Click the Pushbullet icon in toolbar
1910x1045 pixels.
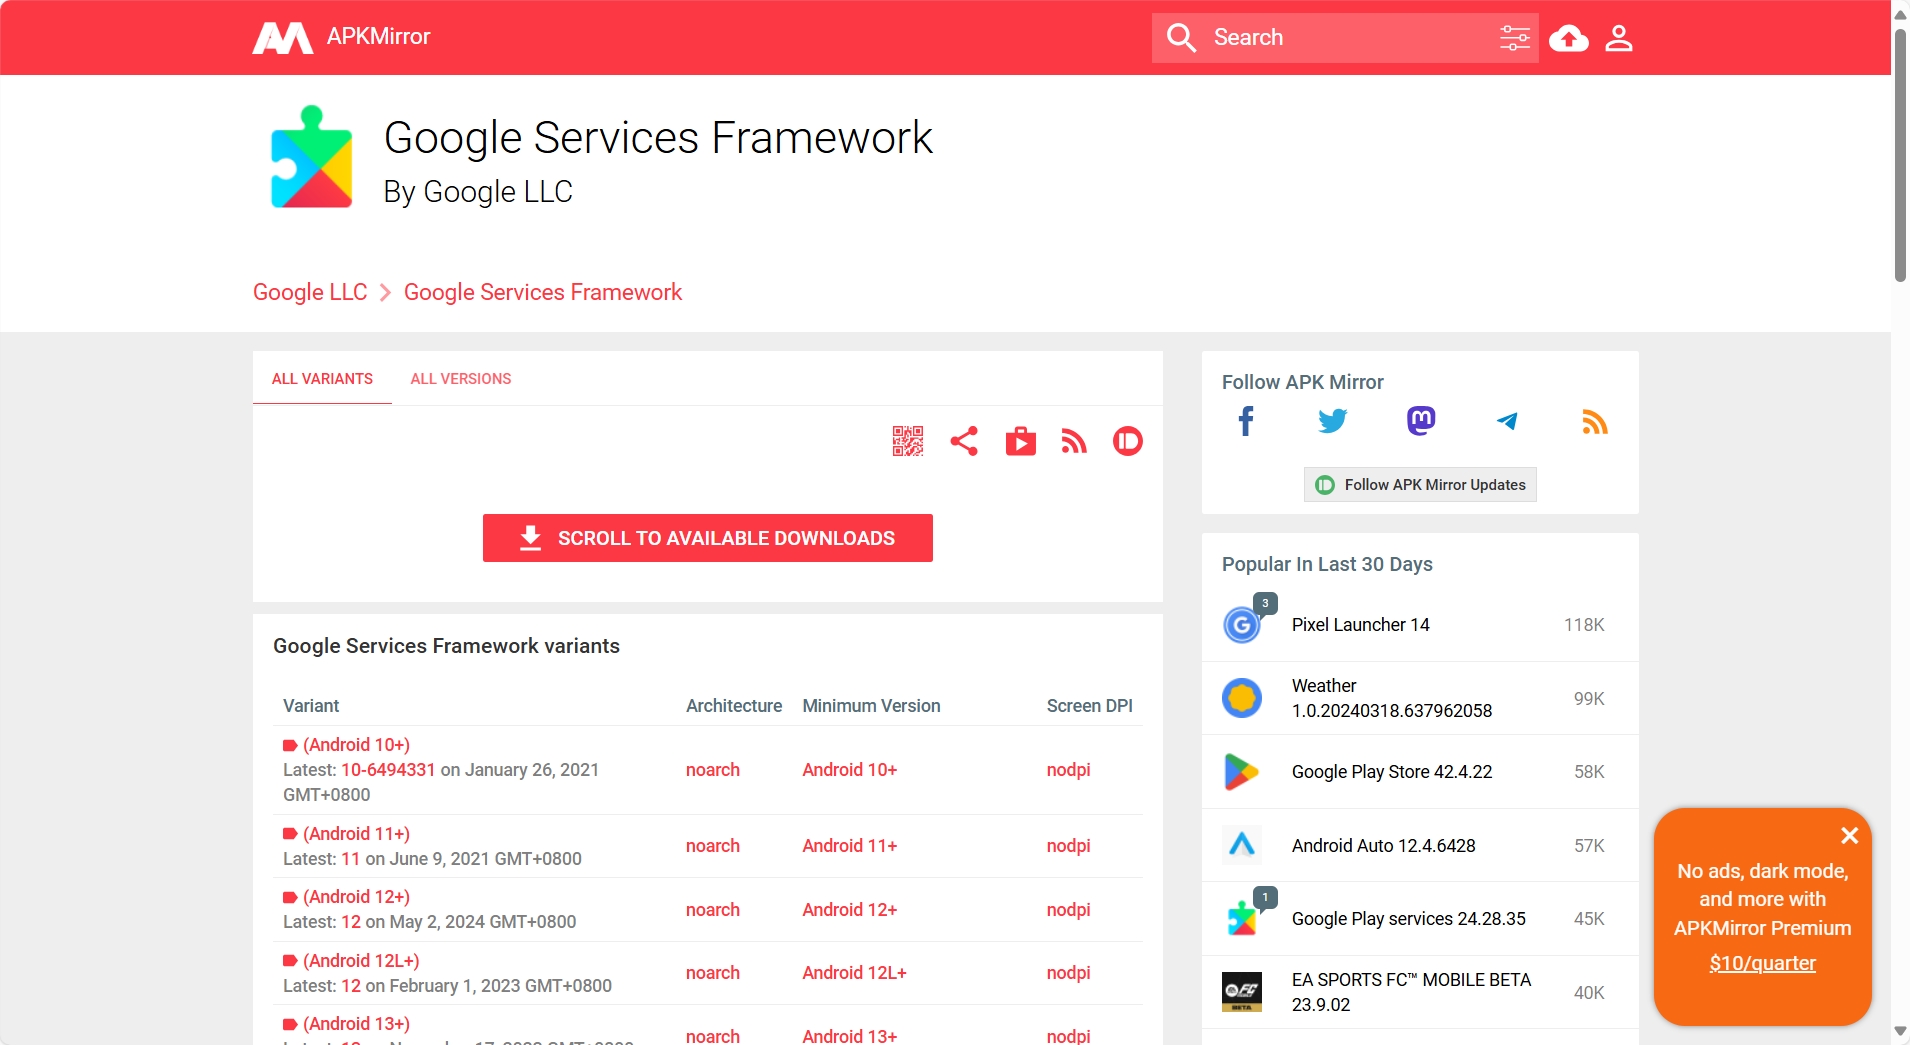(1128, 441)
